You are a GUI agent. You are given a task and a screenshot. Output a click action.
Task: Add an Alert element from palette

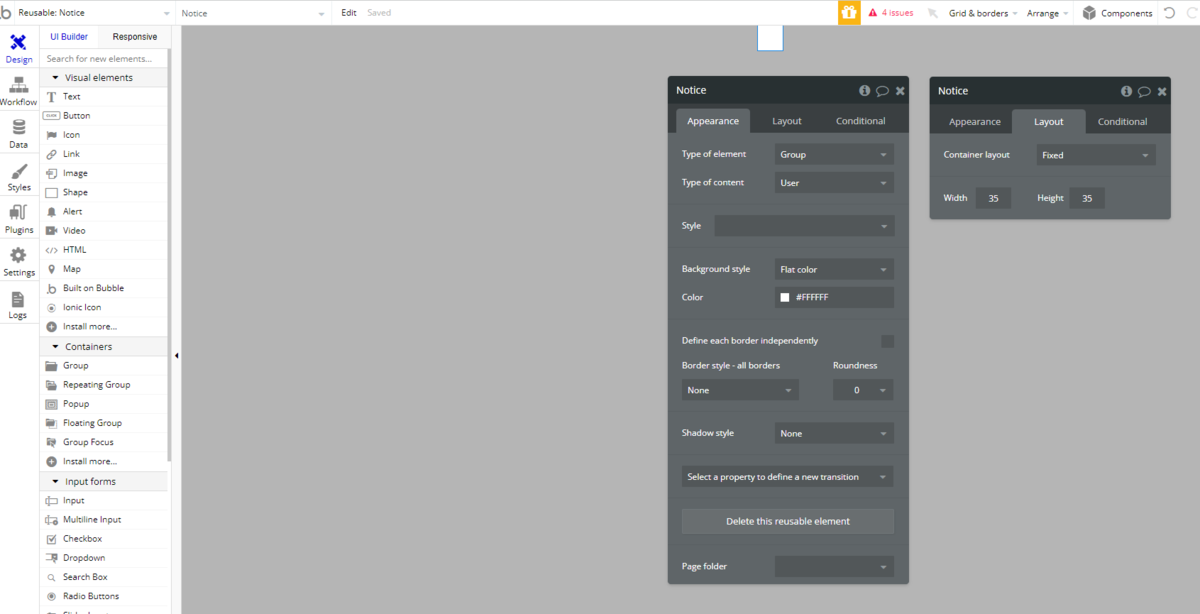105,211
